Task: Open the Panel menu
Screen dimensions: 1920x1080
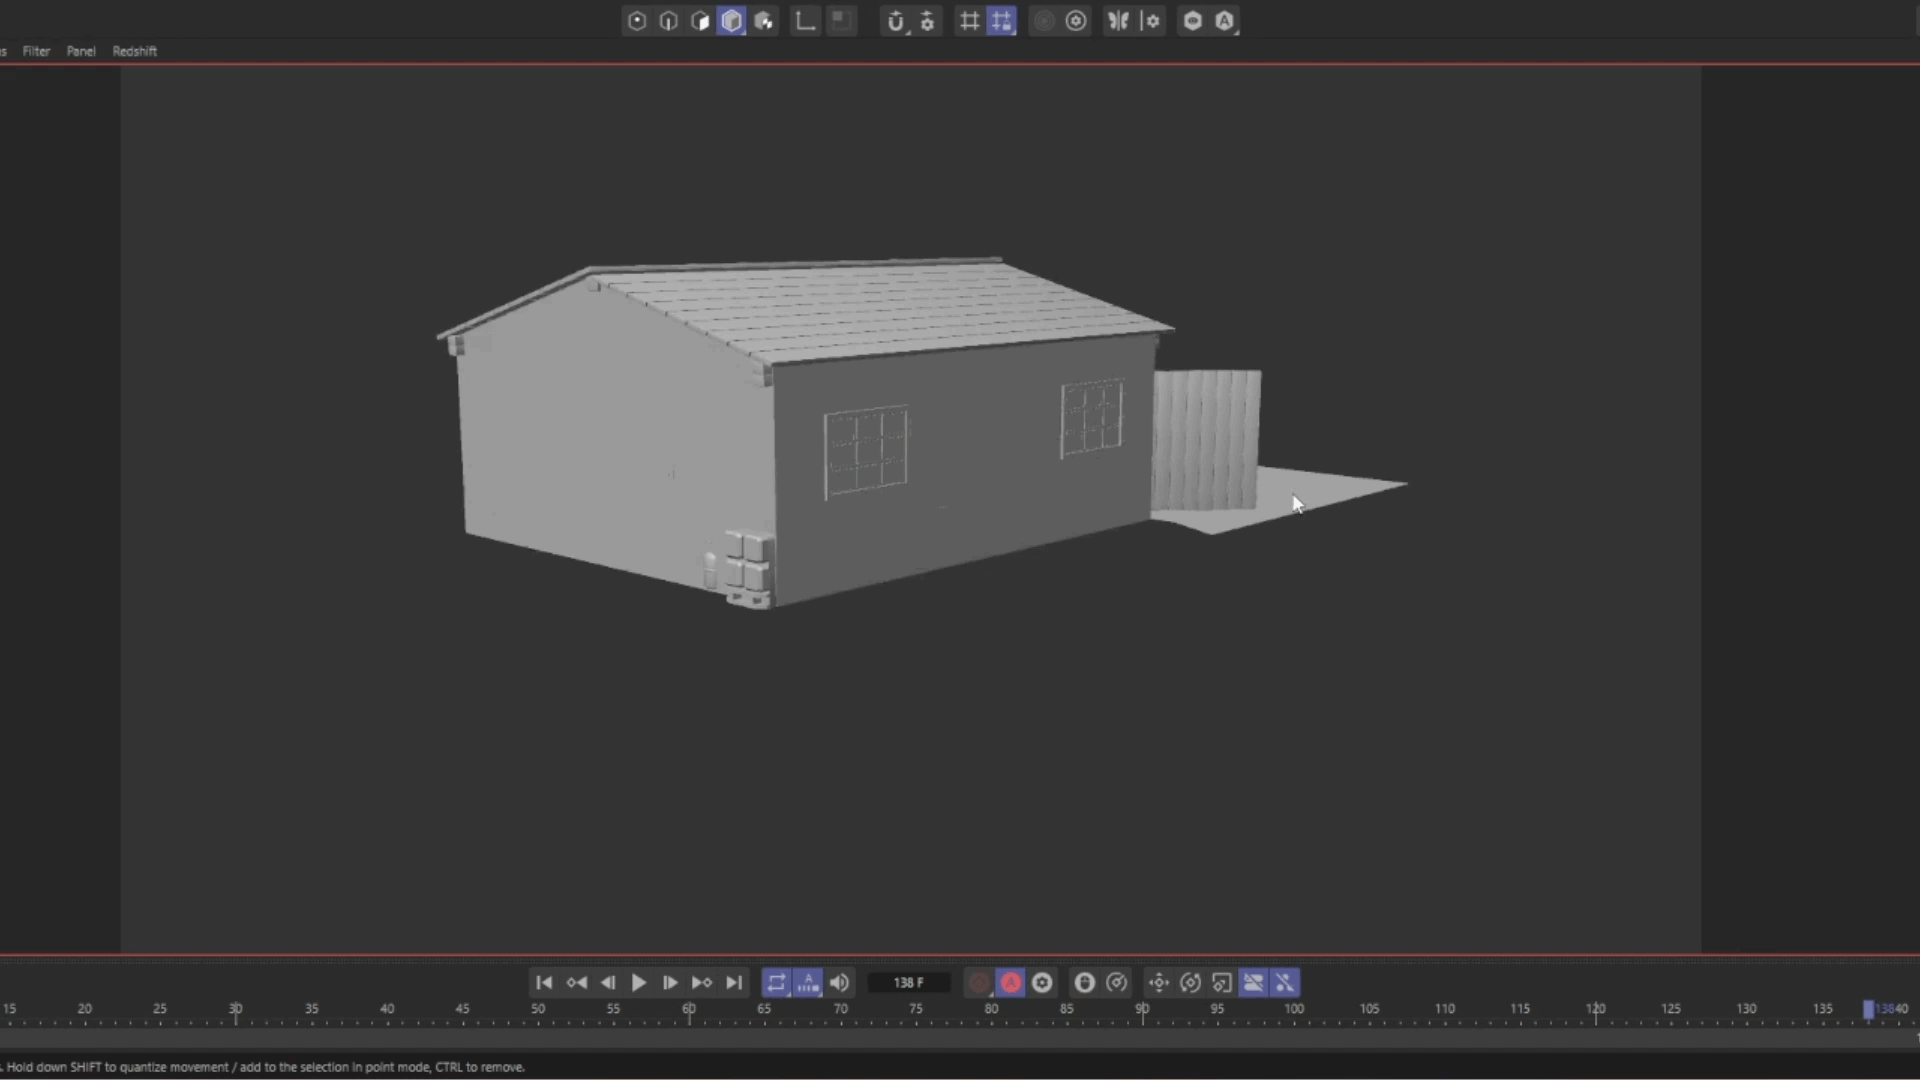Action: point(81,51)
